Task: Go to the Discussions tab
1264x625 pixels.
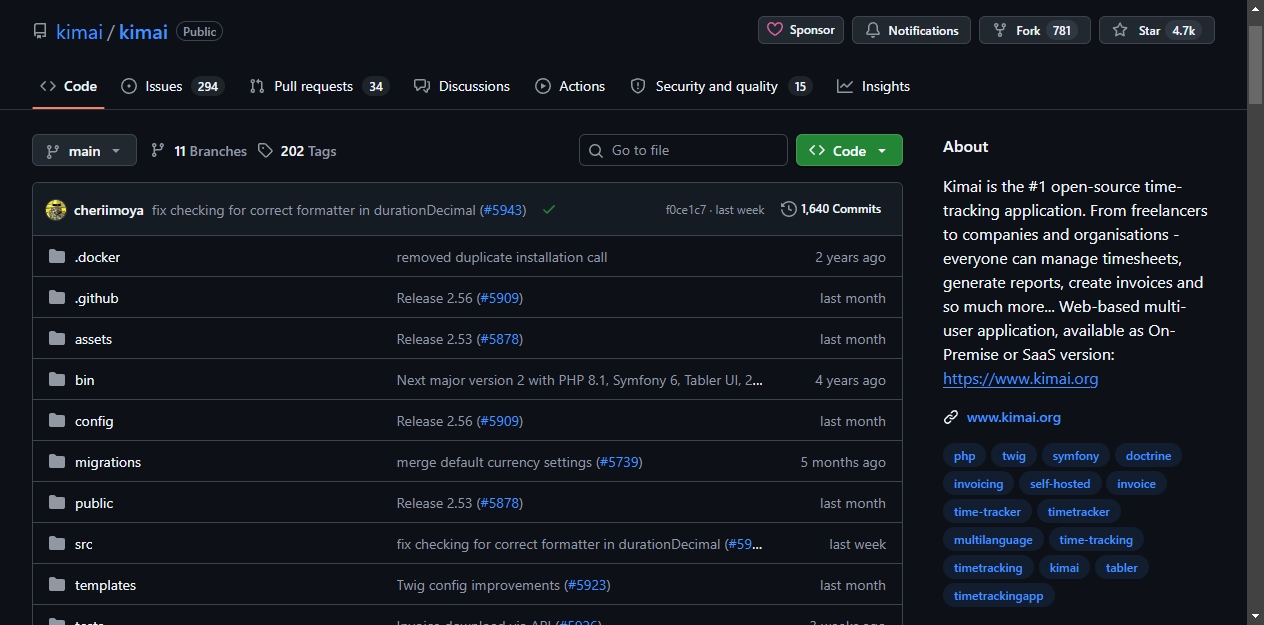Action: (462, 86)
